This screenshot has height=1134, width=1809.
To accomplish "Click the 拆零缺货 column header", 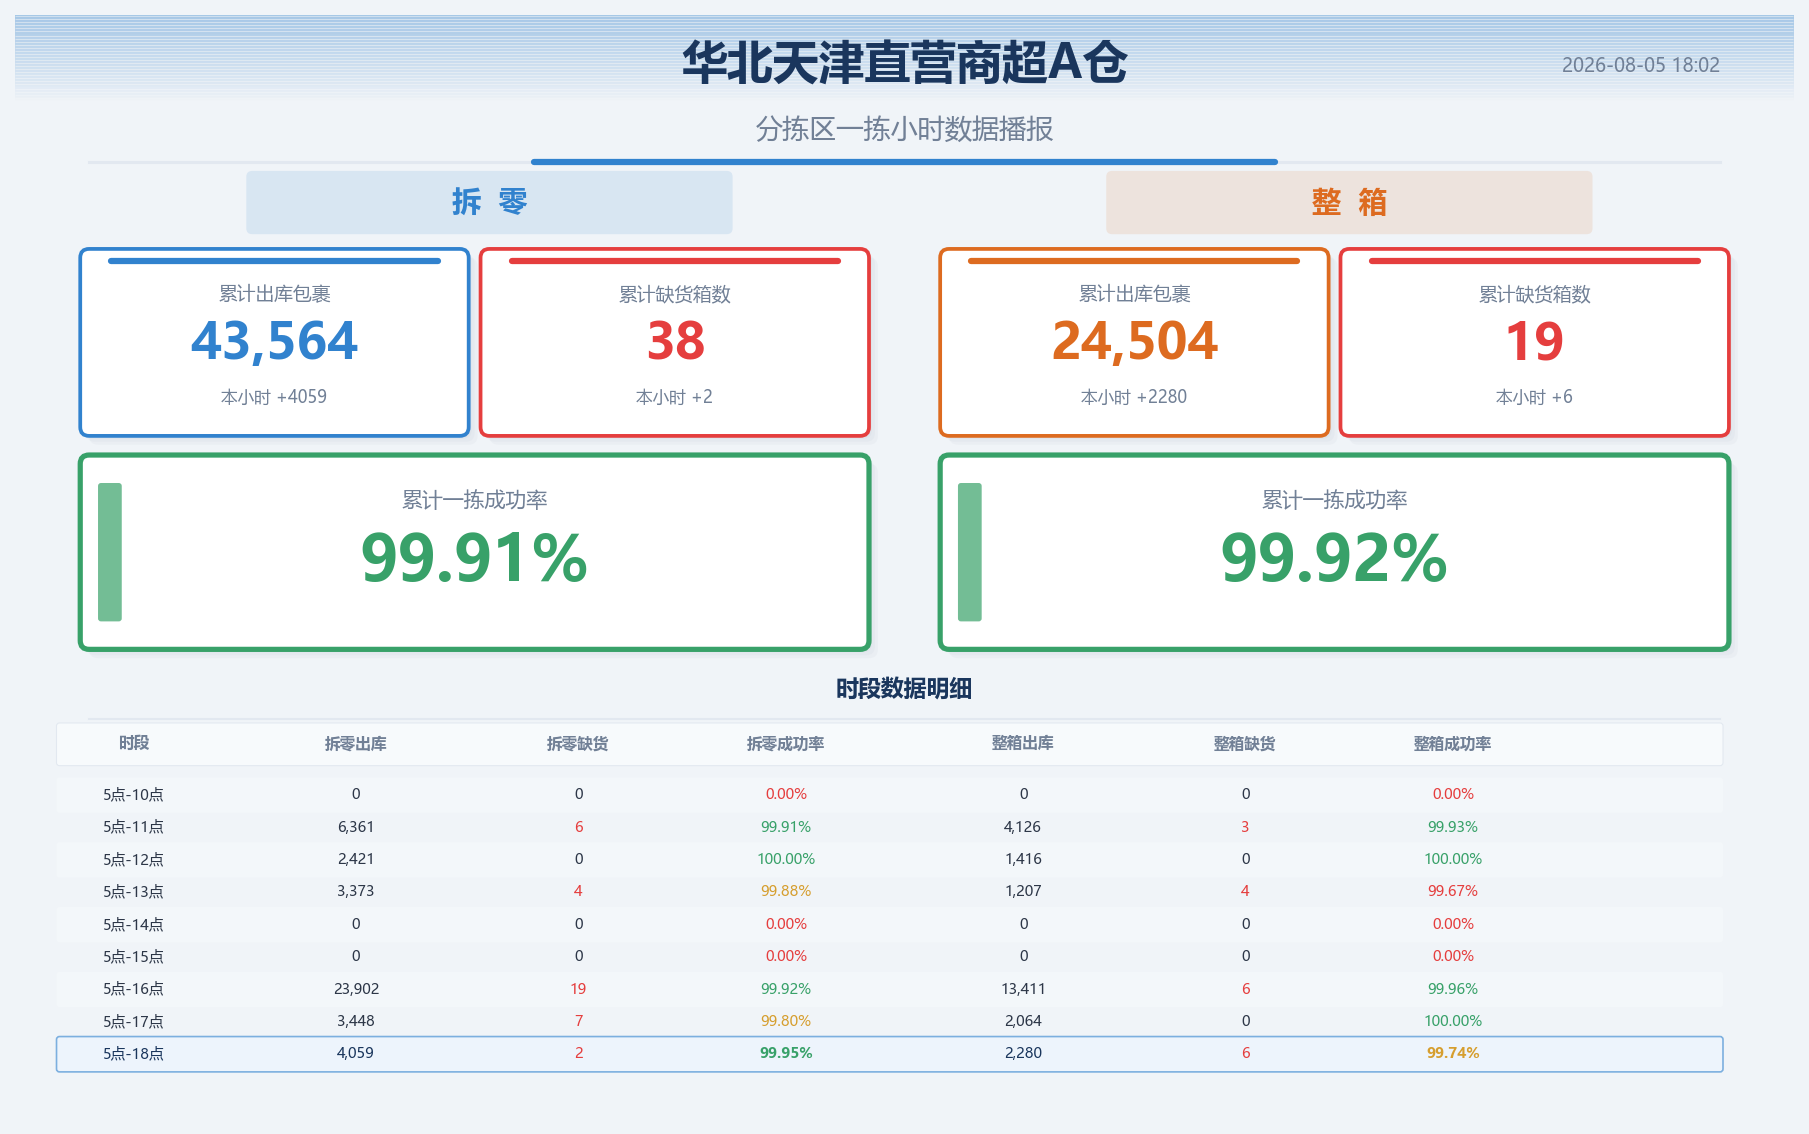I will [578, 743].
